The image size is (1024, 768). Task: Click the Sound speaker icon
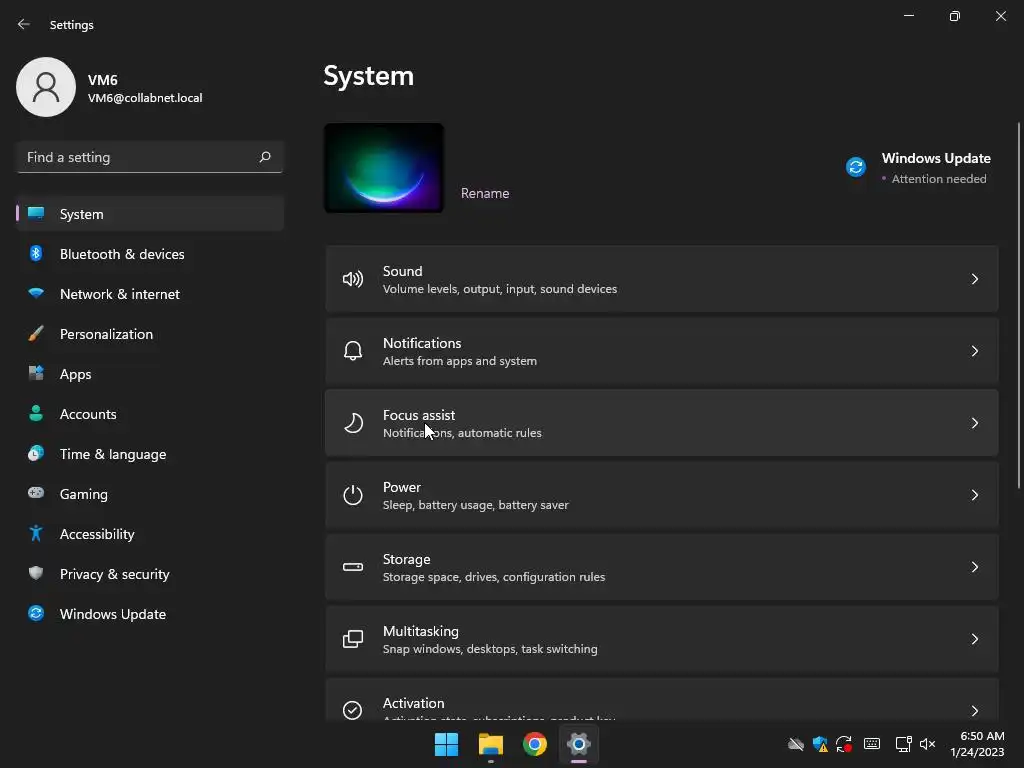[353, 280]
